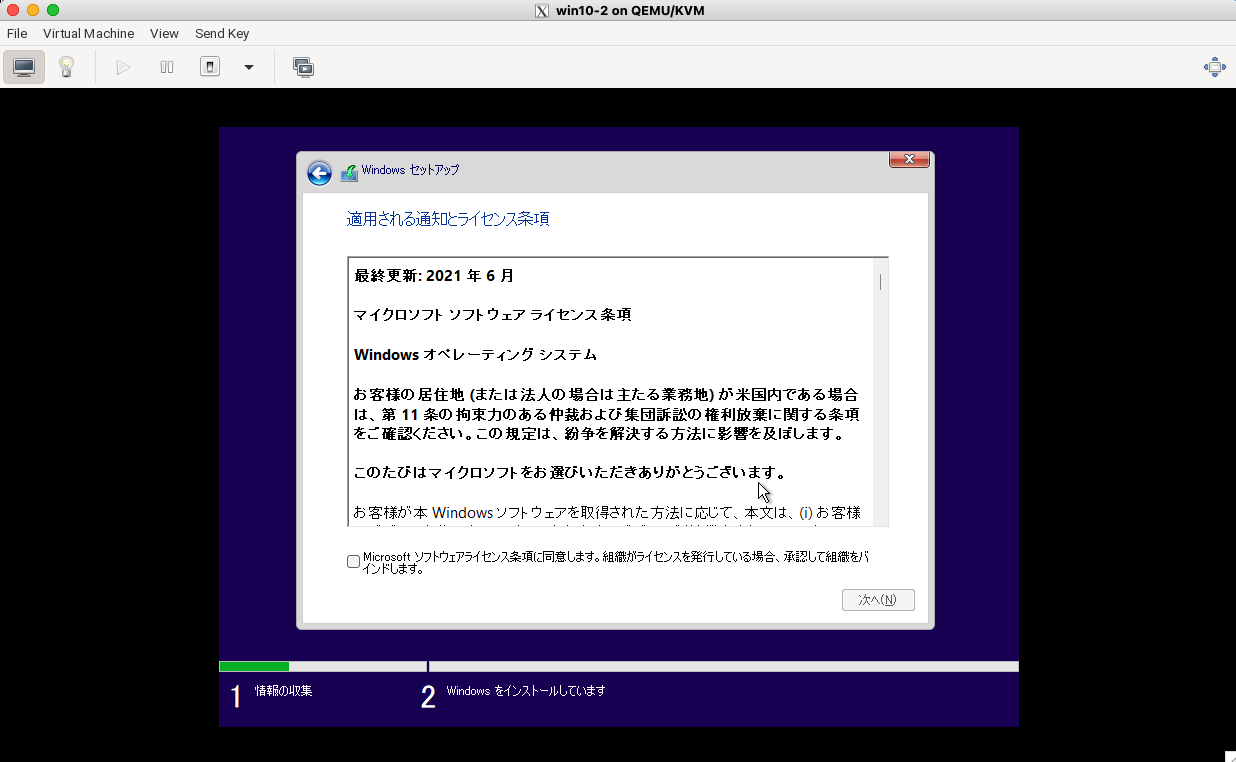Click the line マイクロソフト ソフトウェア ライセンス条項
This screenshot has width=1236, height=762.
(x=493, y=315)
